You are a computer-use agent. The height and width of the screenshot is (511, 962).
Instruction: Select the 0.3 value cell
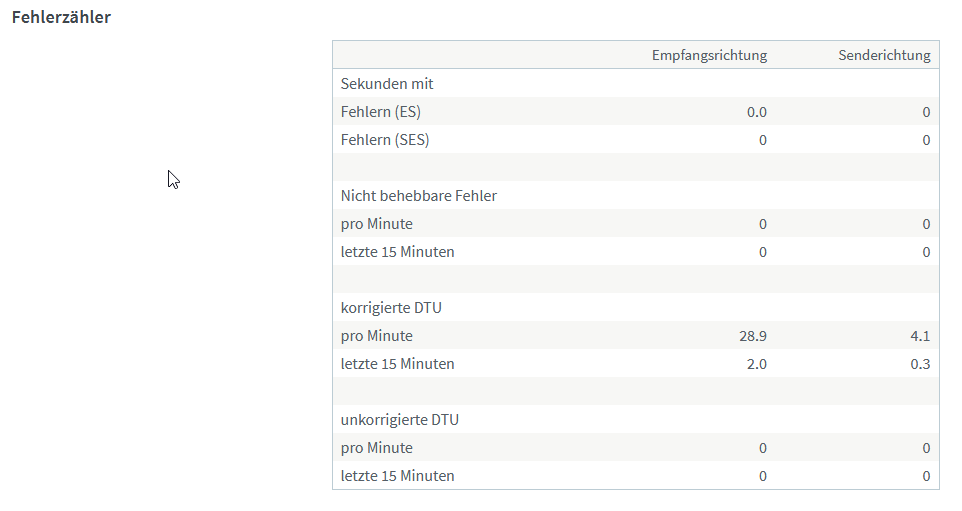920,364
